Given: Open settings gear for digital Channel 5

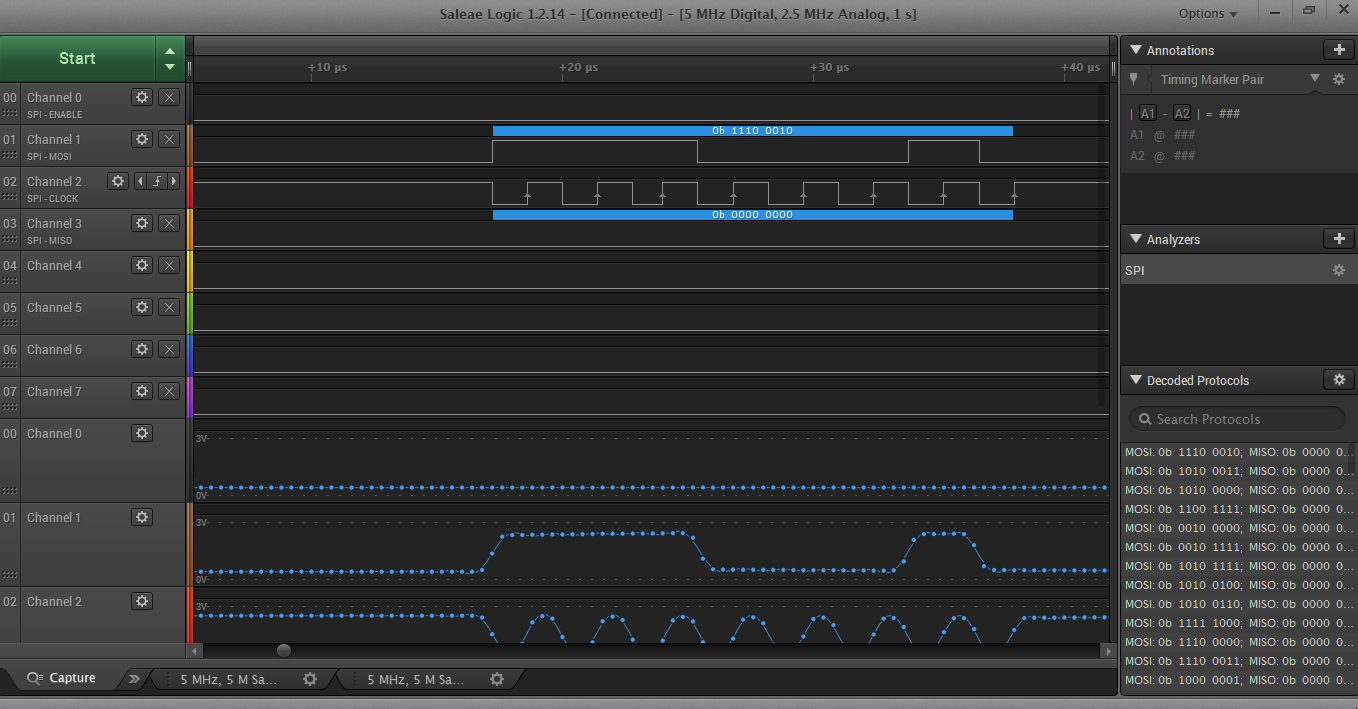Looking at the screenshot, I should pyautogui.click(x=142, y=307).
